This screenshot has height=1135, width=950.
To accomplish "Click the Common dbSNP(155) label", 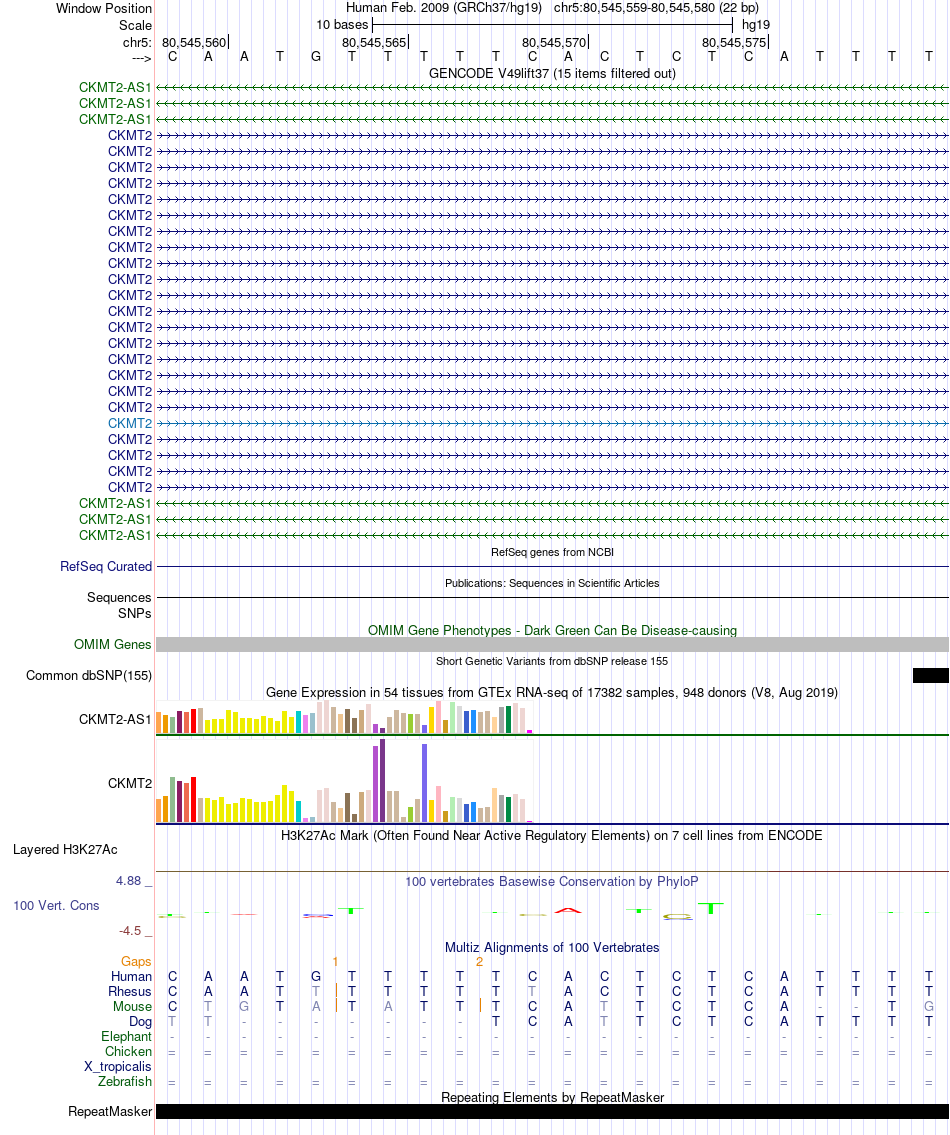I will click(89, 675).
